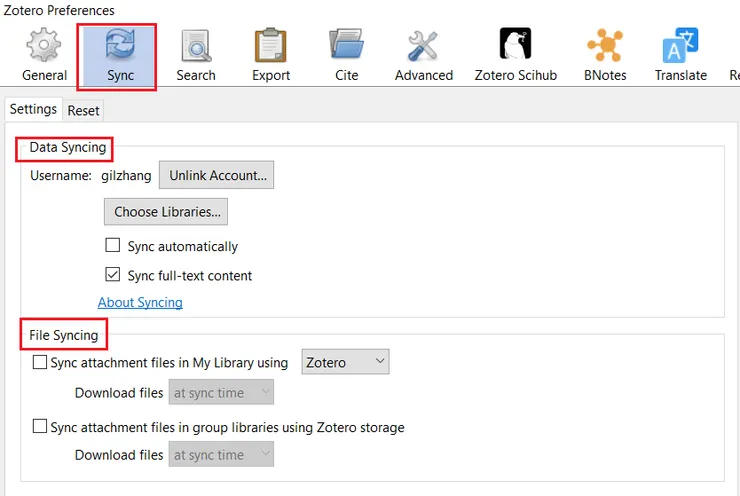Open the Export preferences pane
740x496 pixels.
[x=271, y=56]
